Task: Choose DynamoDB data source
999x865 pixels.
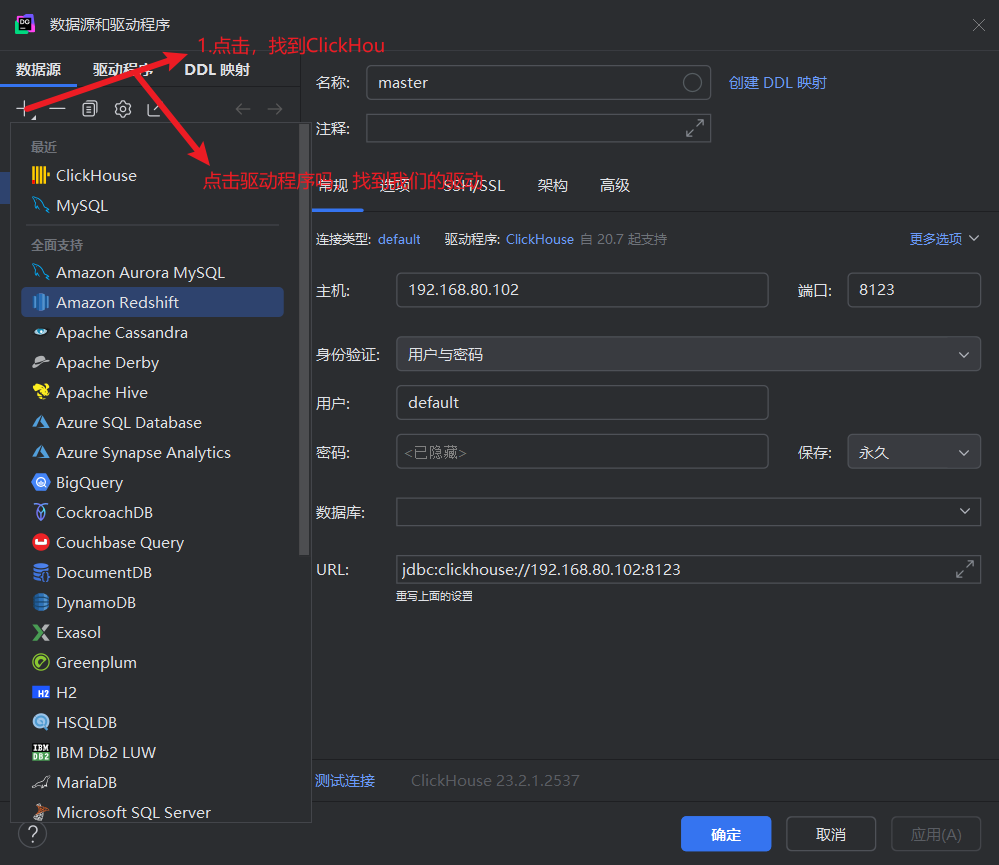Action: [x=152, y=602]
